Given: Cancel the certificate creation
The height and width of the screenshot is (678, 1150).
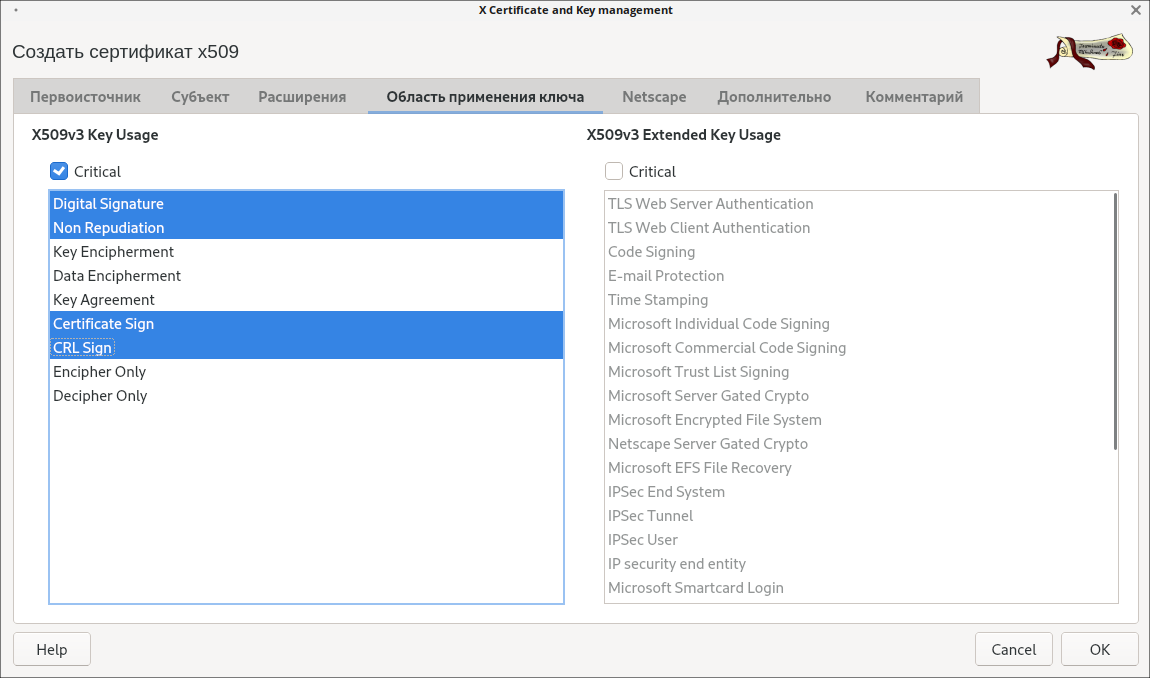Looking at the screenshot, I should (x=1013, y=649).
